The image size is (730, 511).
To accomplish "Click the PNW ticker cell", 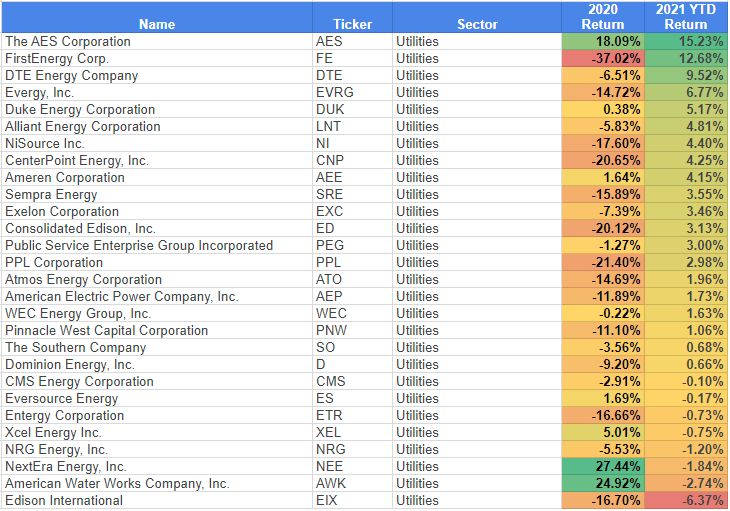I will click(x=352, y=330).
